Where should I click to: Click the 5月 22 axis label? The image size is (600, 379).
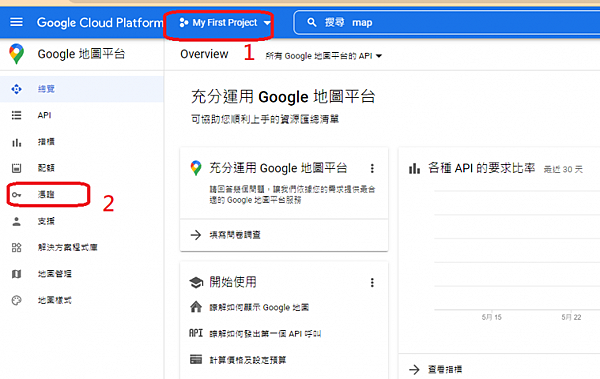[571, 317]
